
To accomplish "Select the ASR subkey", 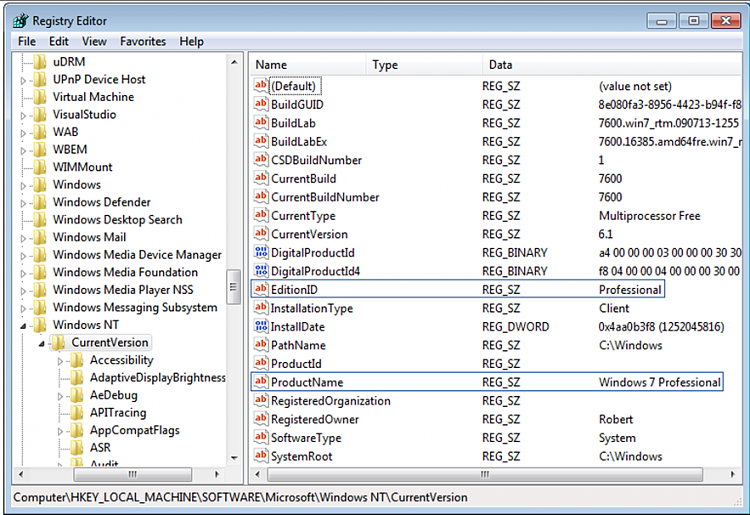I will (100, 448).
